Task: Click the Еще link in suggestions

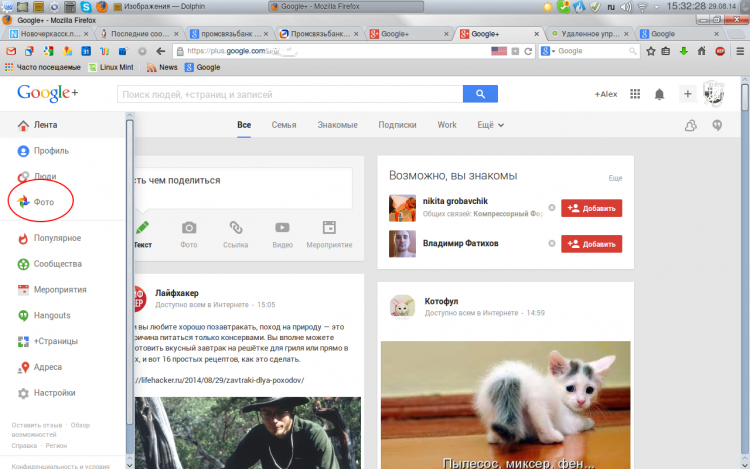Action: 615,178
